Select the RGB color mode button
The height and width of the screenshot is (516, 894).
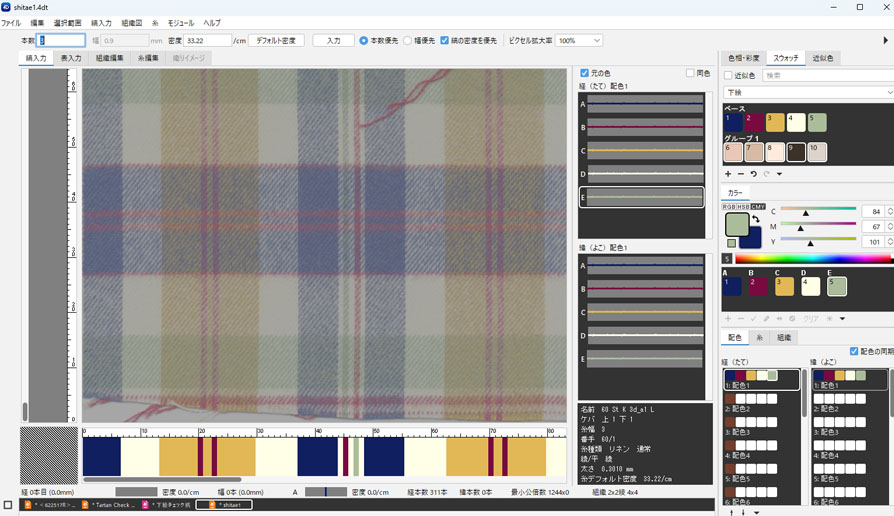[729, 207]
